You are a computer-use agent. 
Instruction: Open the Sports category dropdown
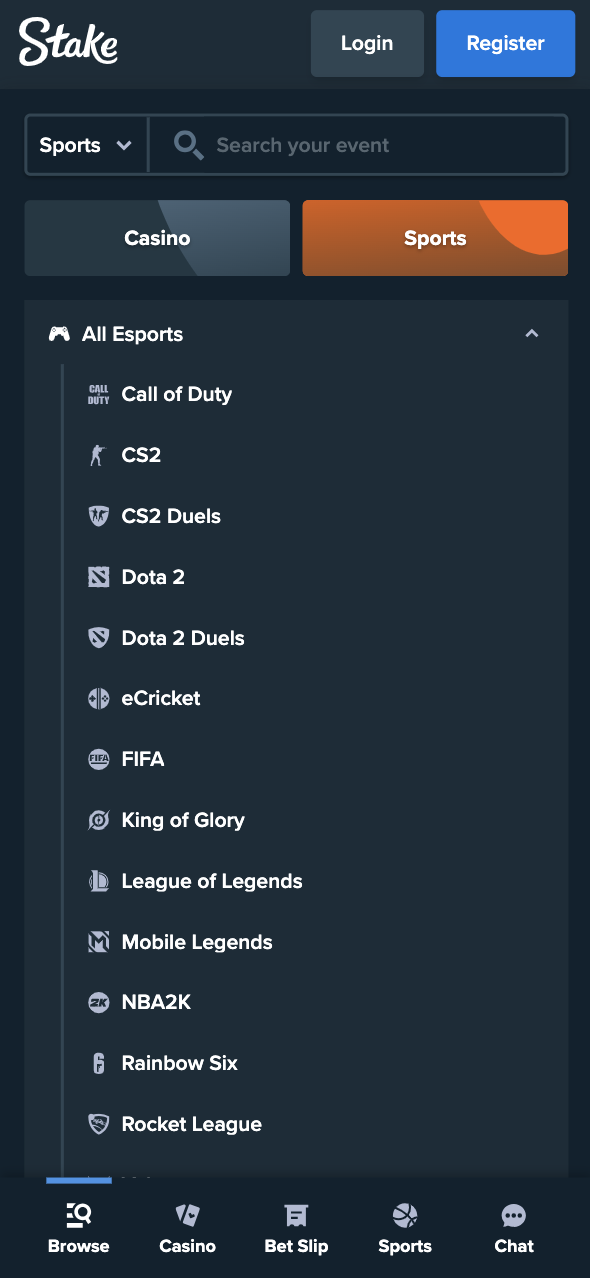[86, 145]
